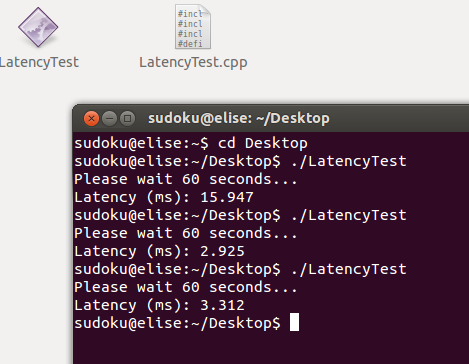Click the cd Desktop command line

click(x=191, y=143)
